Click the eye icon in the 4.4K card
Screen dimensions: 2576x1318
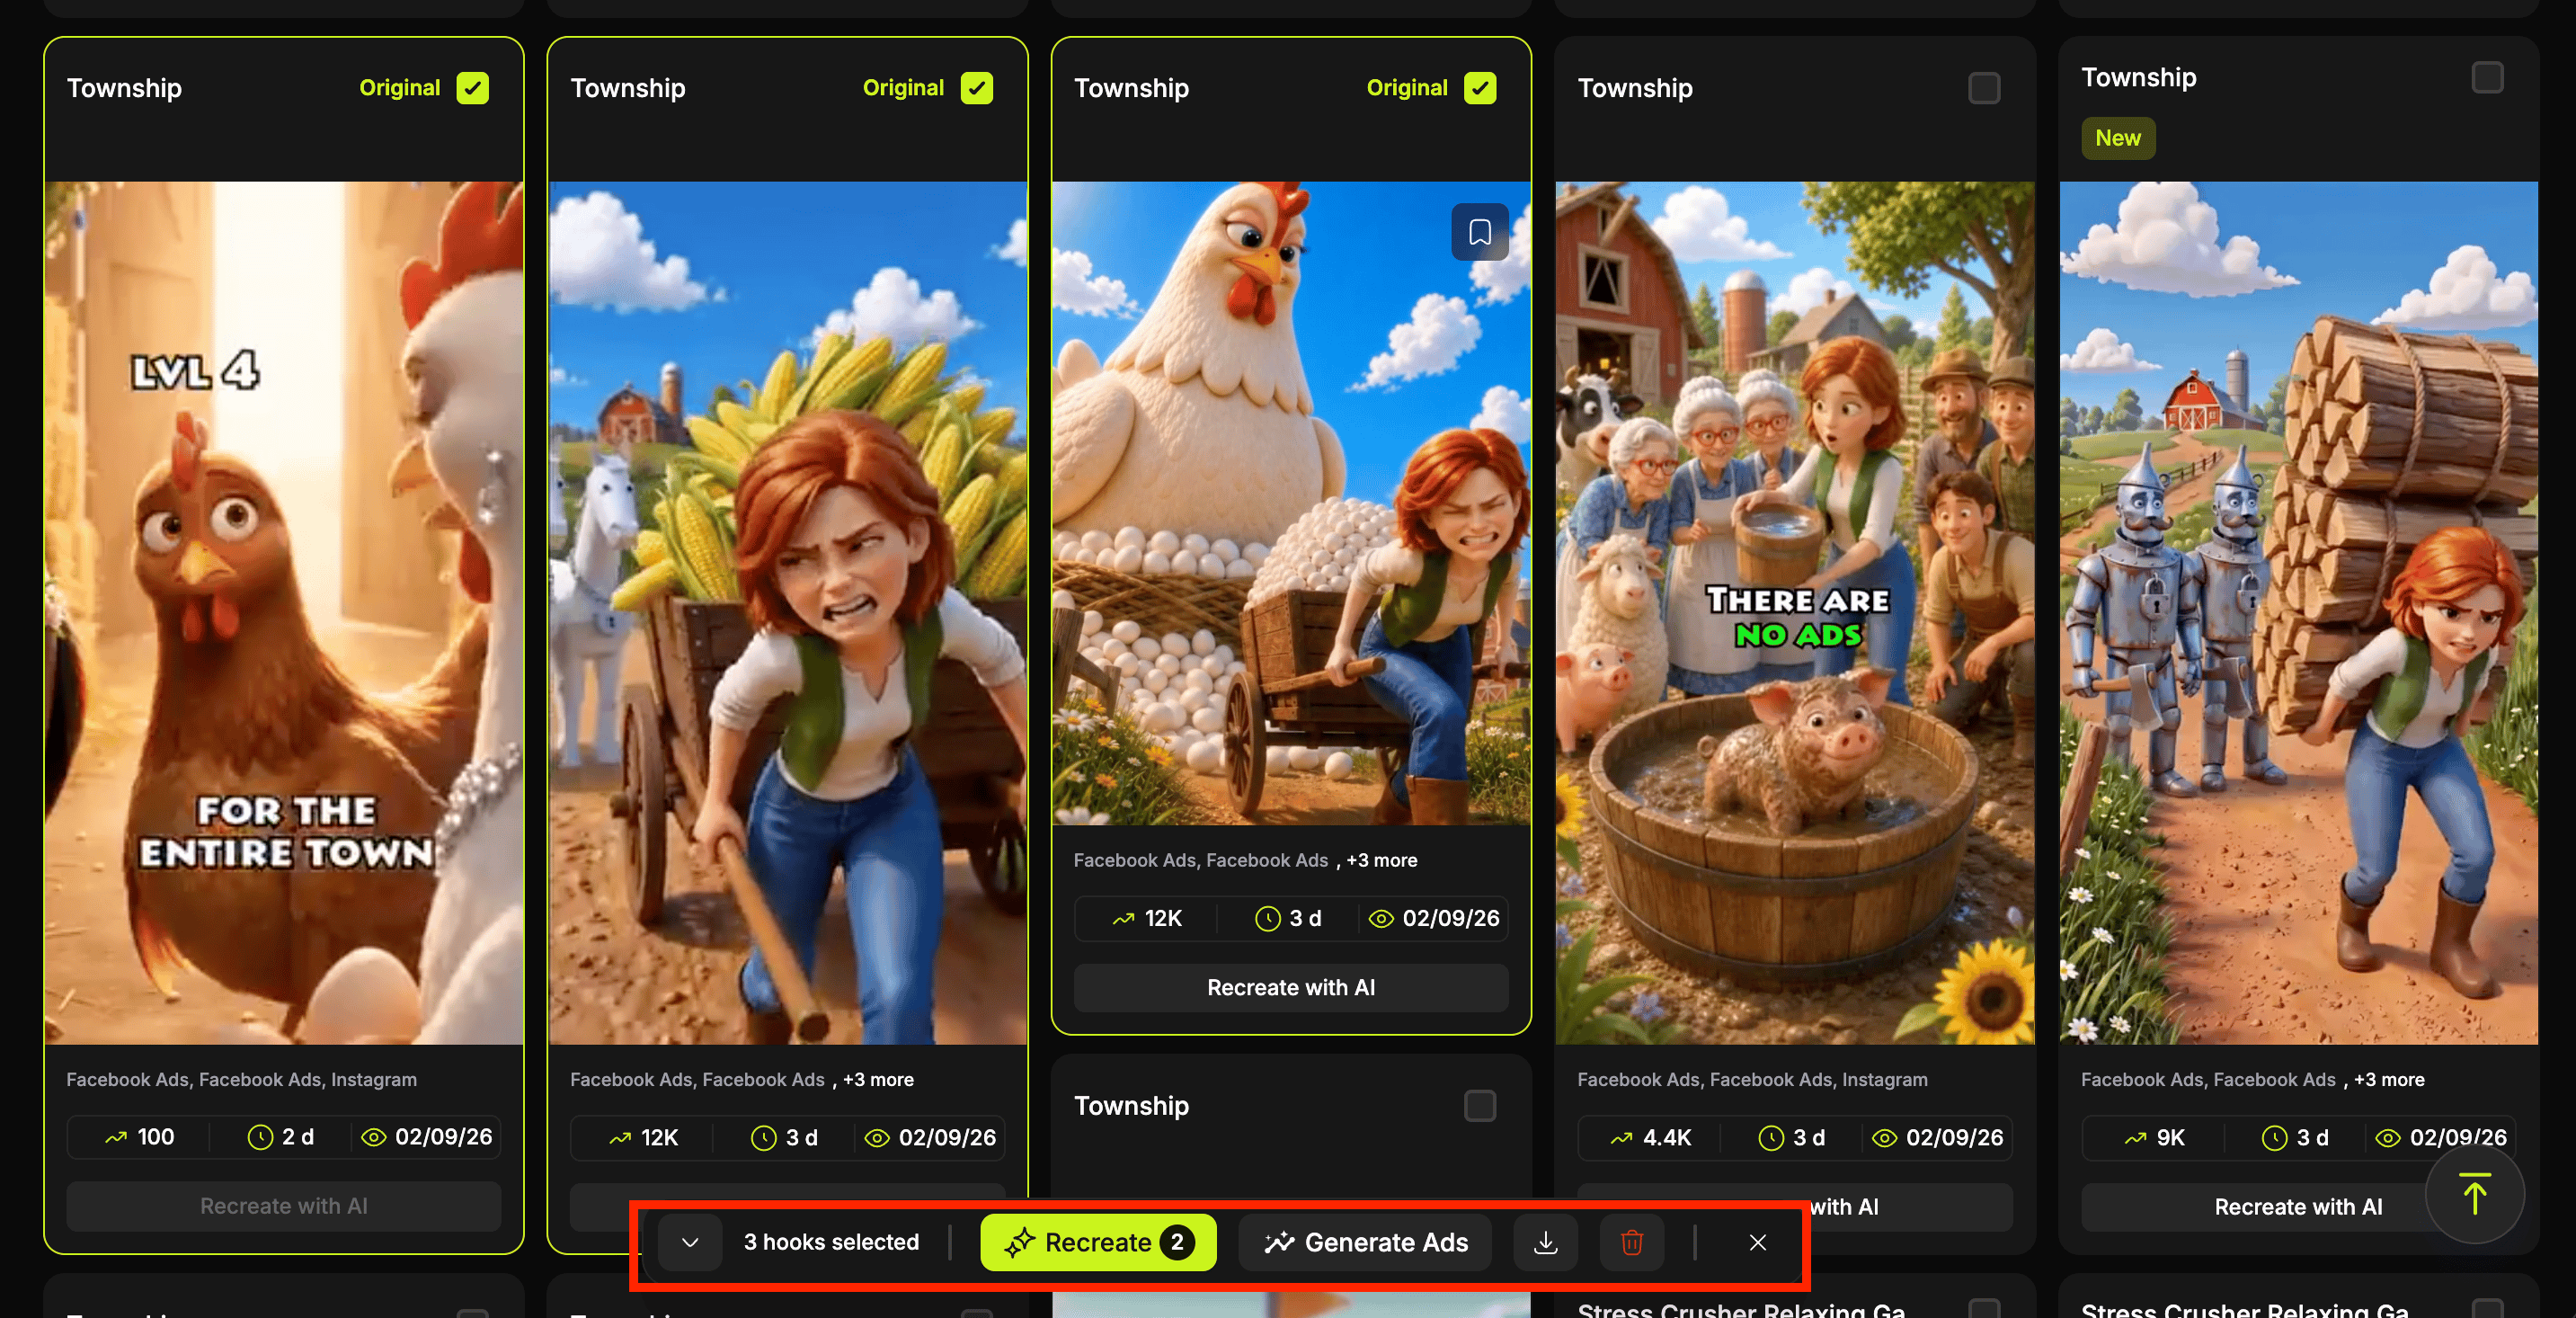point(1884,1138)
